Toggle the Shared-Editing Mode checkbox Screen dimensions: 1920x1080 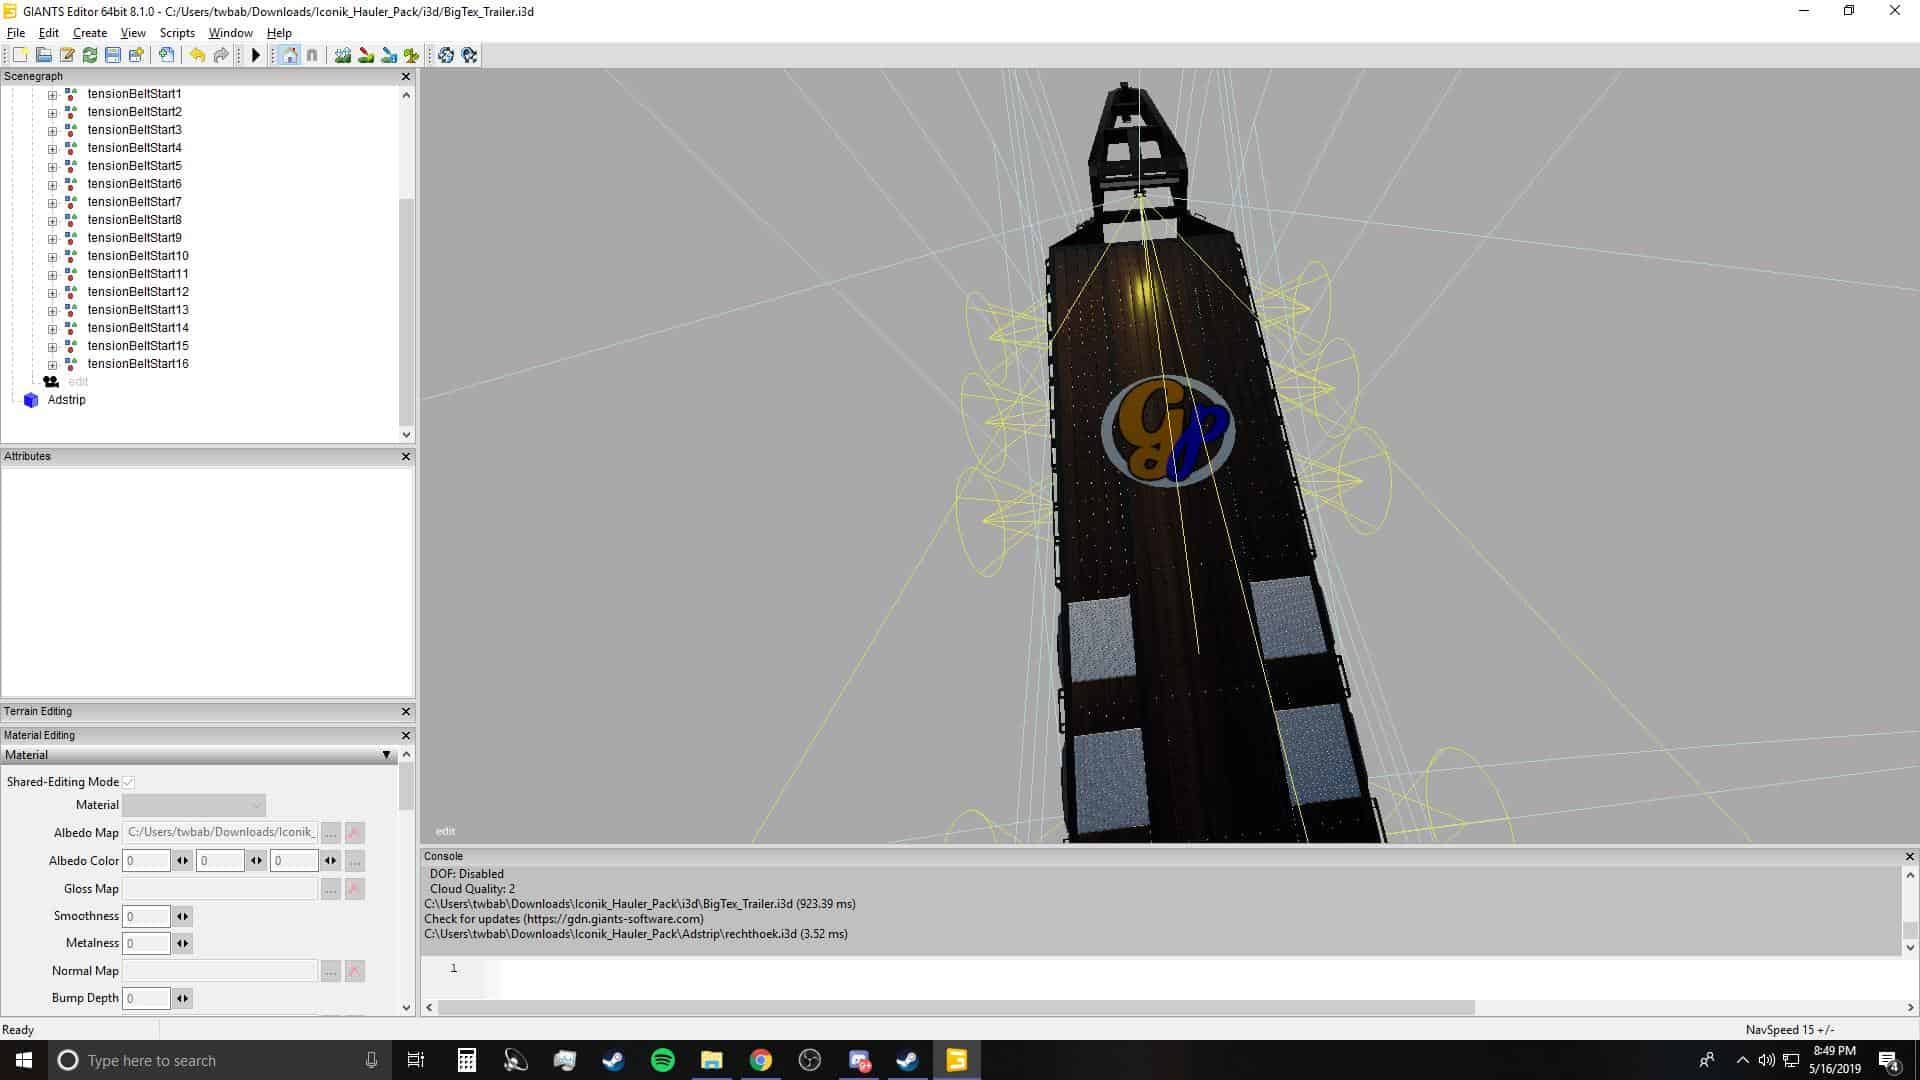[x=129, y=782]
